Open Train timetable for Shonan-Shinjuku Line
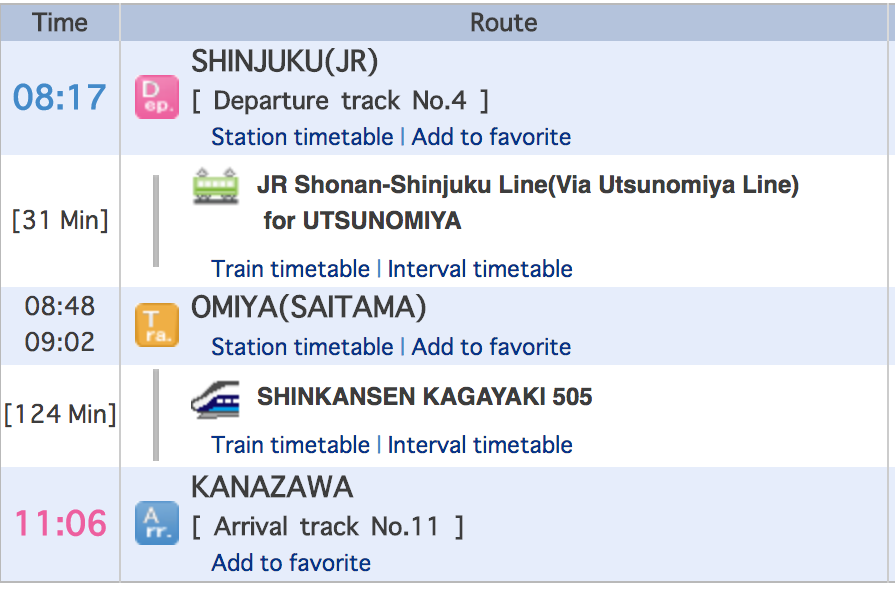This screenshot has height=591, width=895. 290,269
